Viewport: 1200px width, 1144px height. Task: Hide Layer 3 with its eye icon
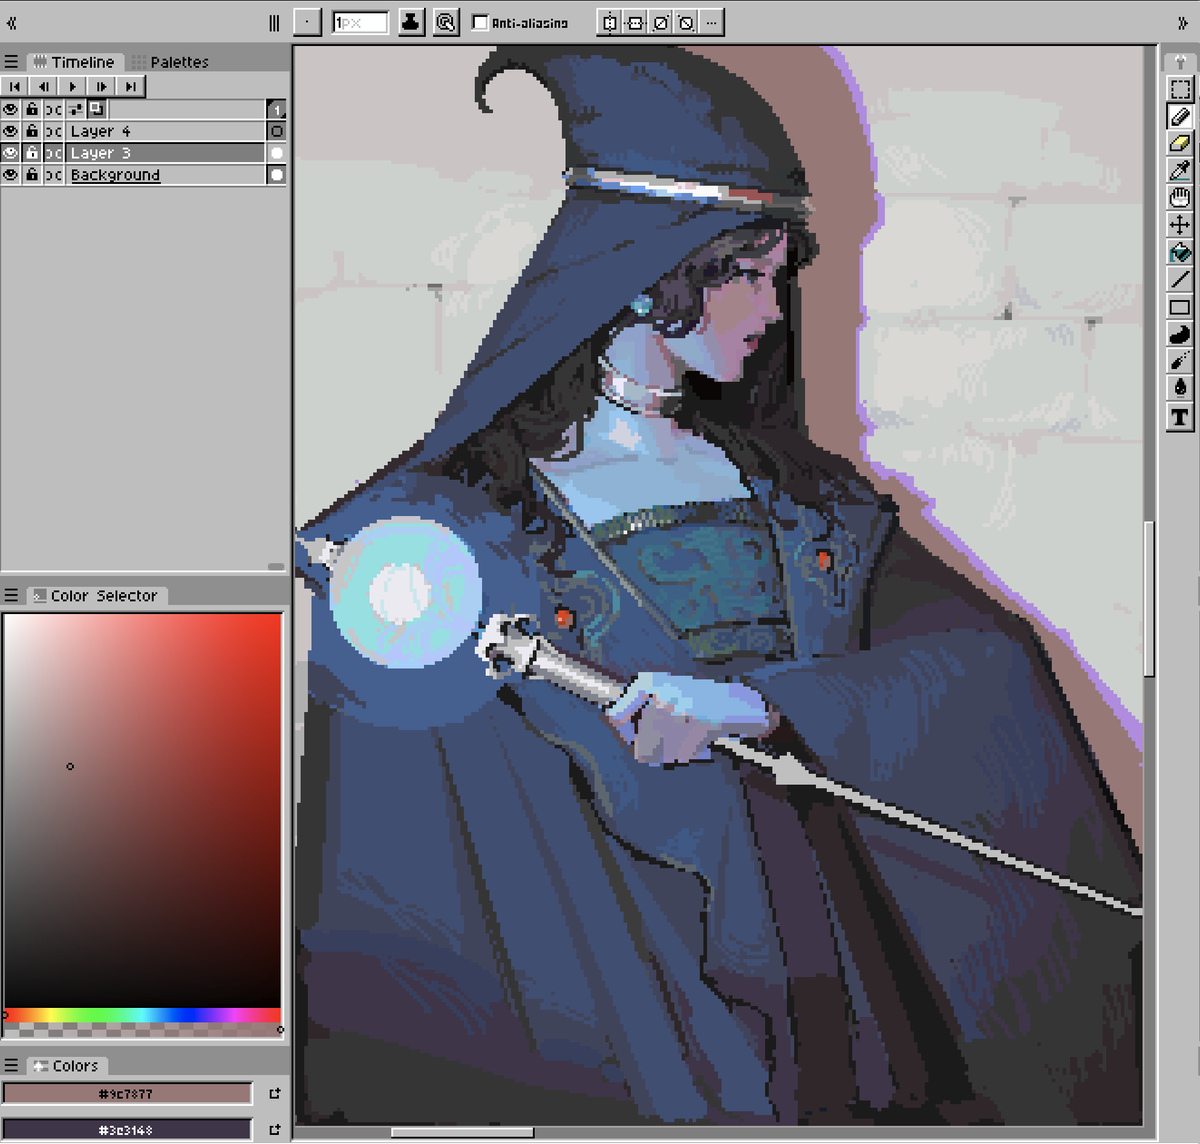click(11, 153)
